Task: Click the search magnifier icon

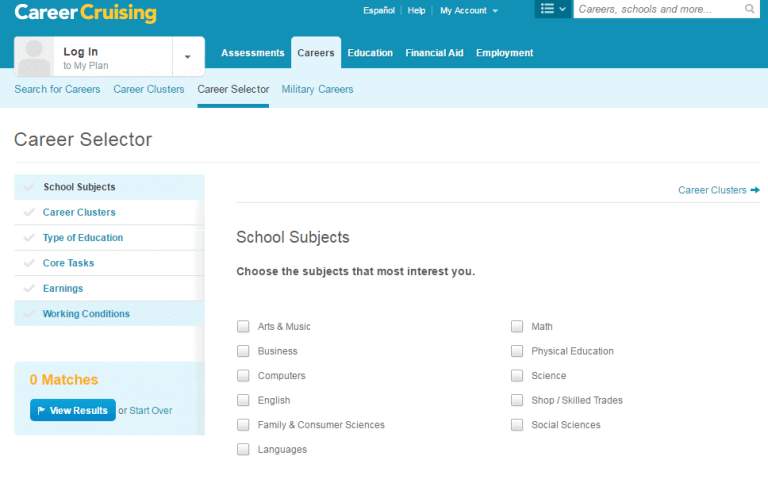Action: [749, 9]
